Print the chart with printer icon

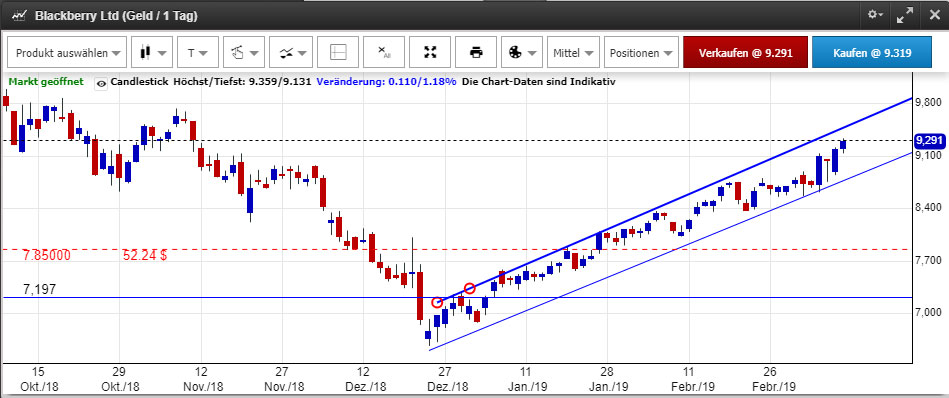click(x=476, y=53)
